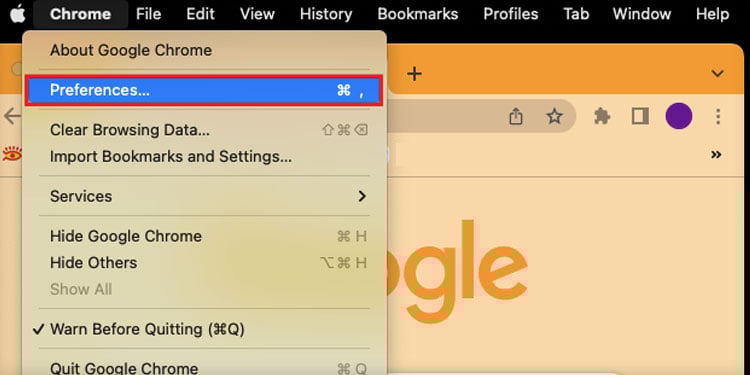Open the File menu
The image size is (750, 375).
[x=148, y=14]
